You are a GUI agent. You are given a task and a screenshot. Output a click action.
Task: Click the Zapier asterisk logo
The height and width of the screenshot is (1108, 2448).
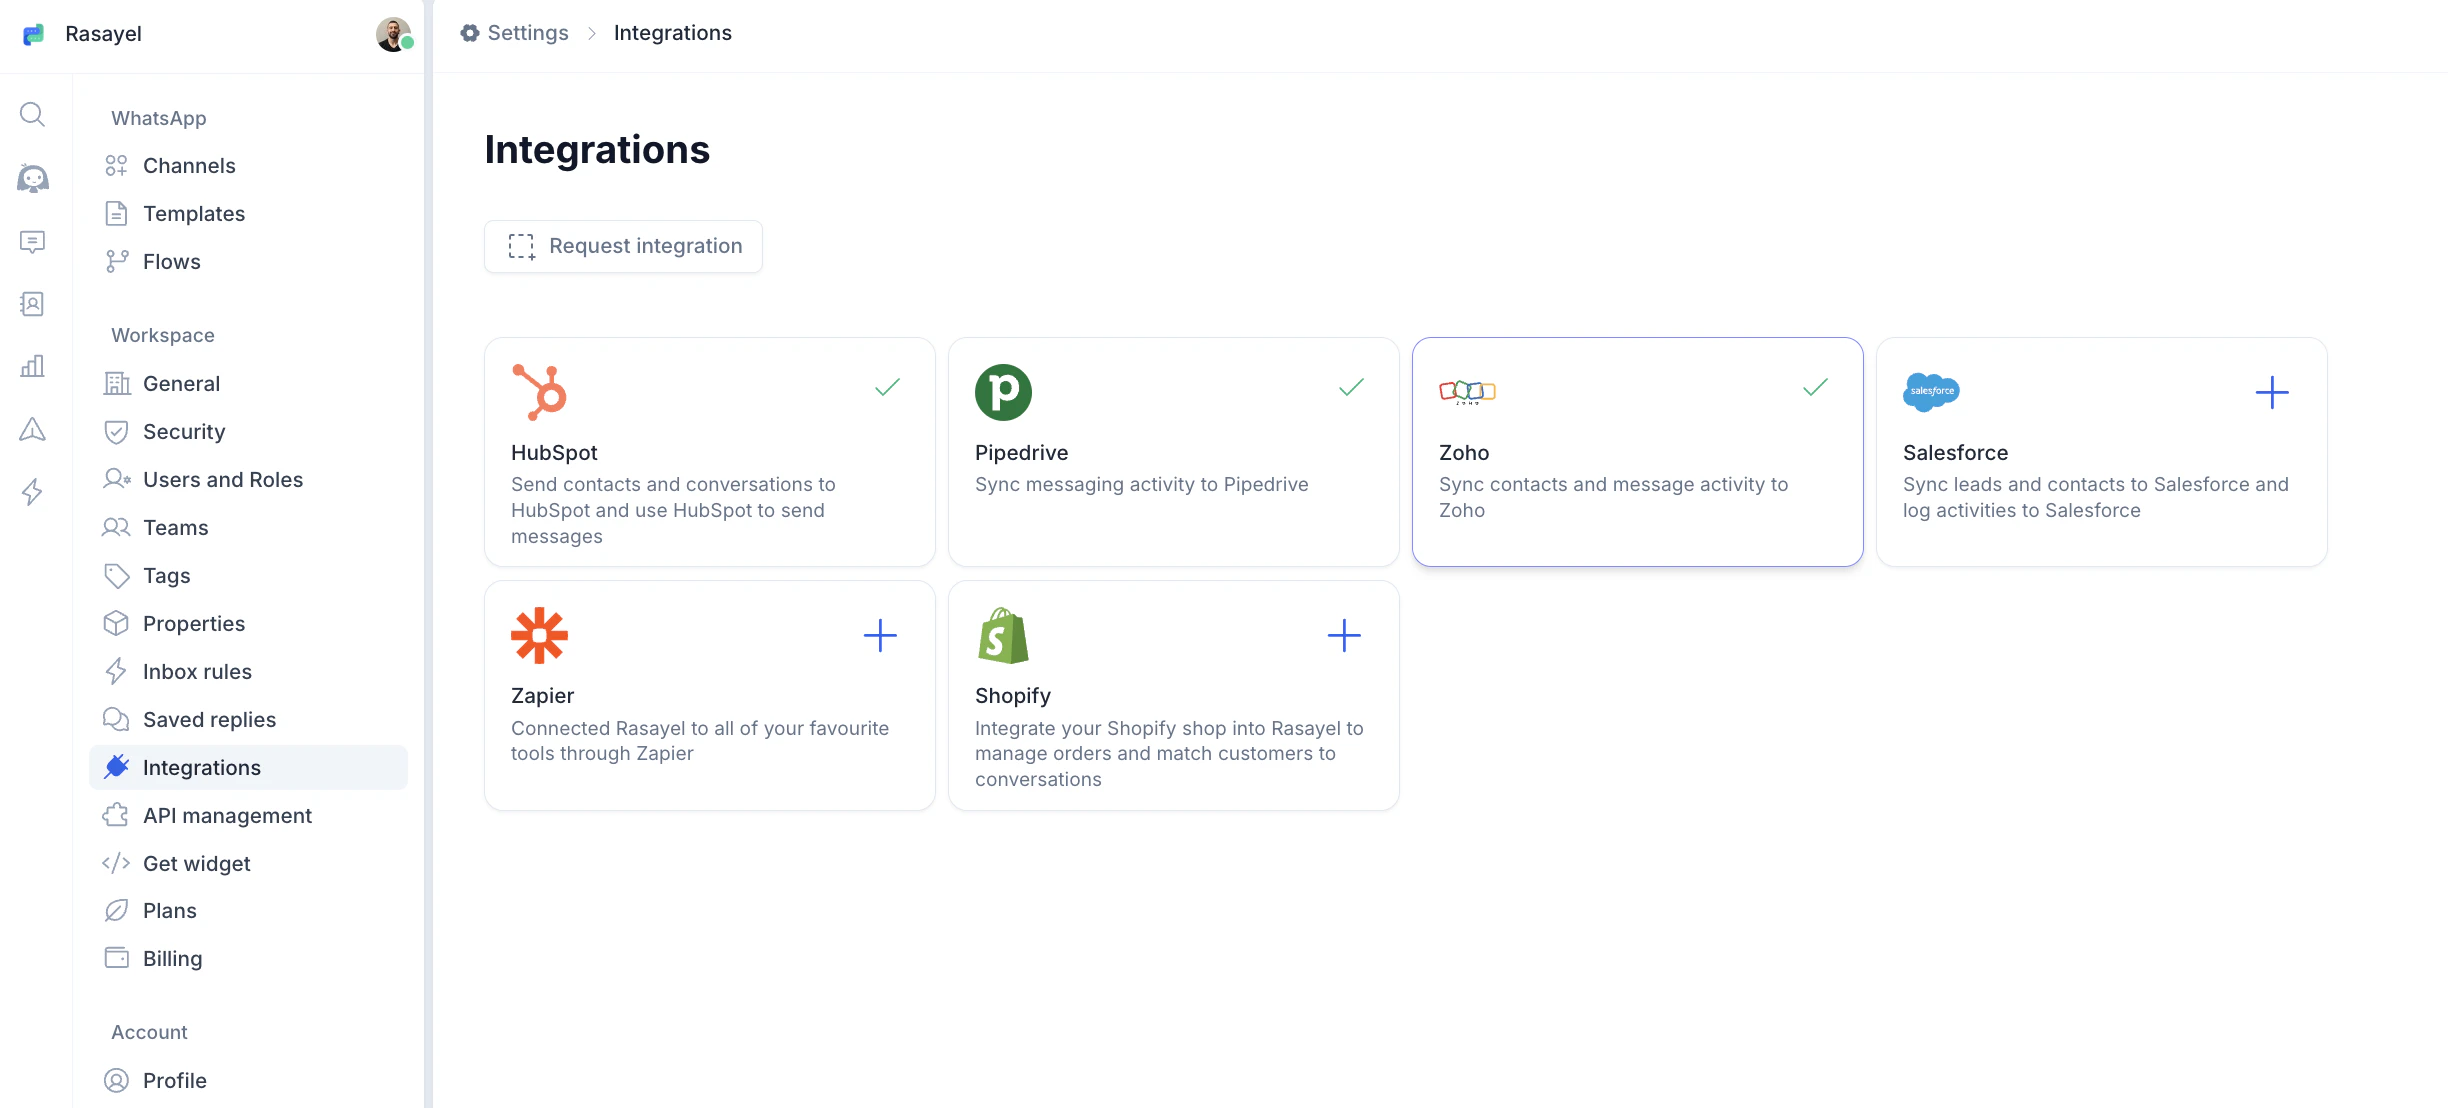539,635
